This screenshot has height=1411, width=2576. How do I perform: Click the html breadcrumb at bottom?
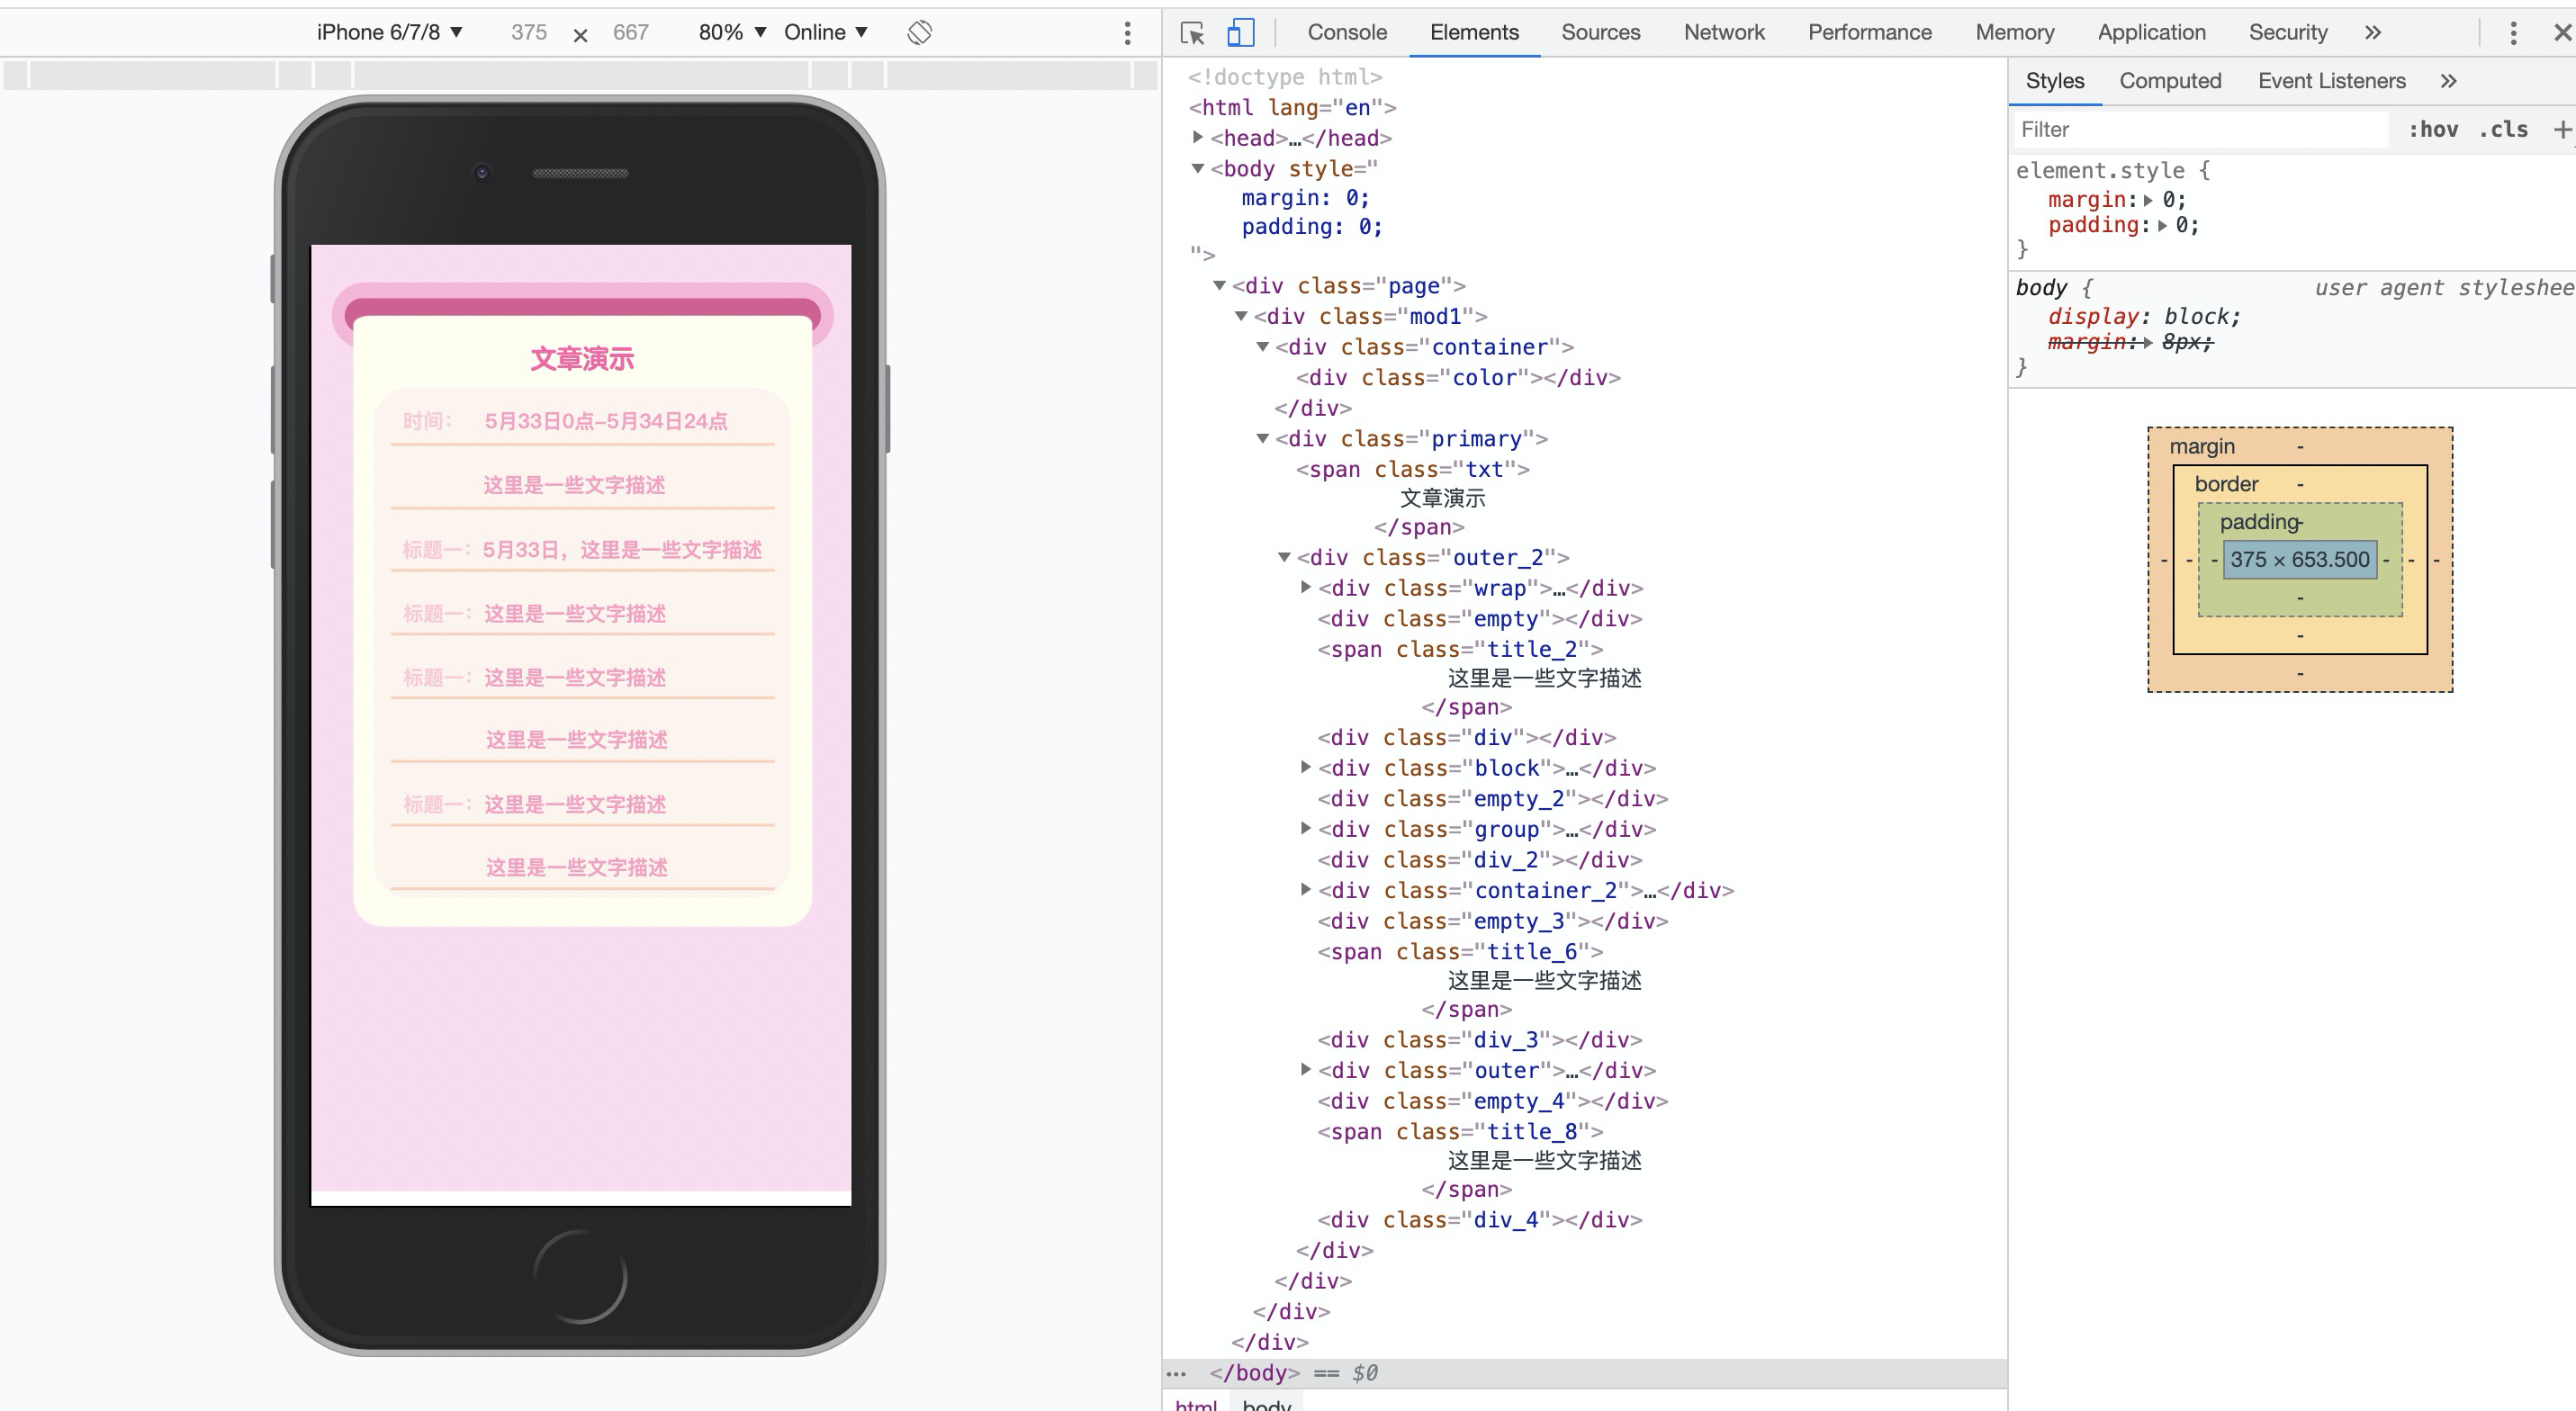pyautogui.click(x=1196, y=1403)
